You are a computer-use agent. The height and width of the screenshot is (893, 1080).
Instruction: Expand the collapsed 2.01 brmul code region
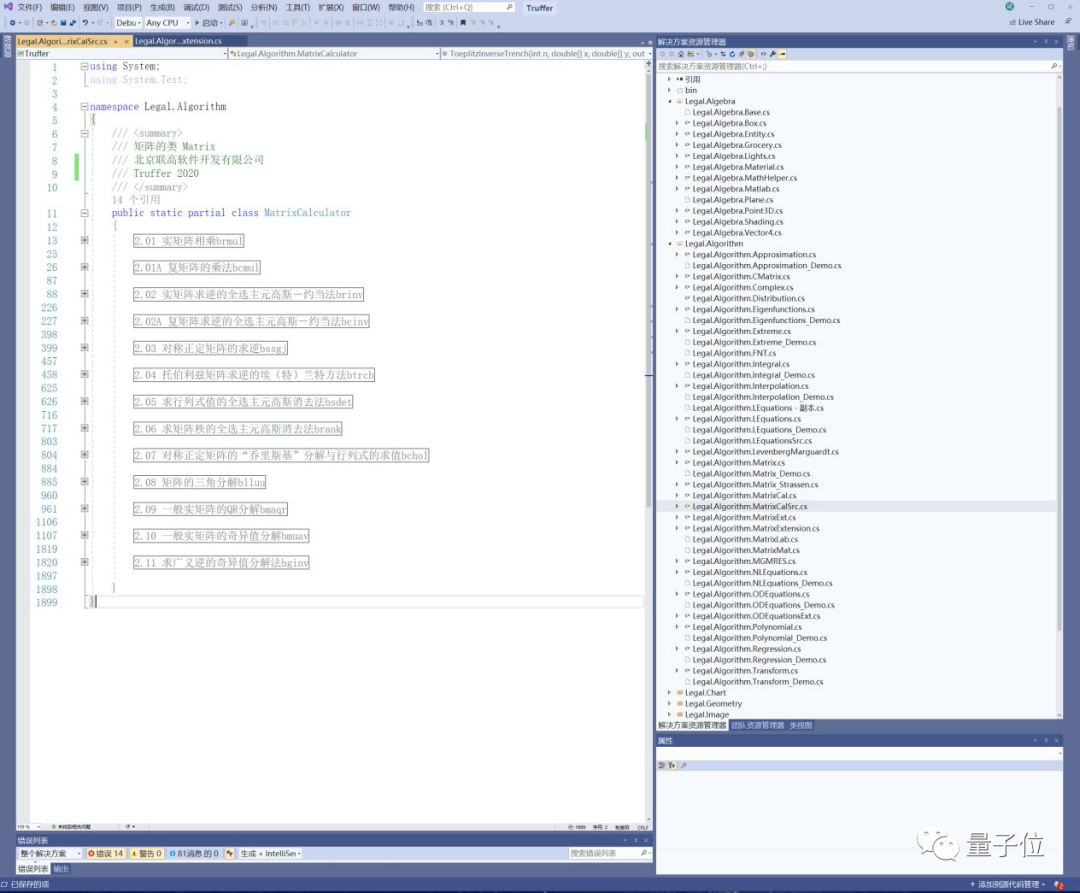(84, 241)
